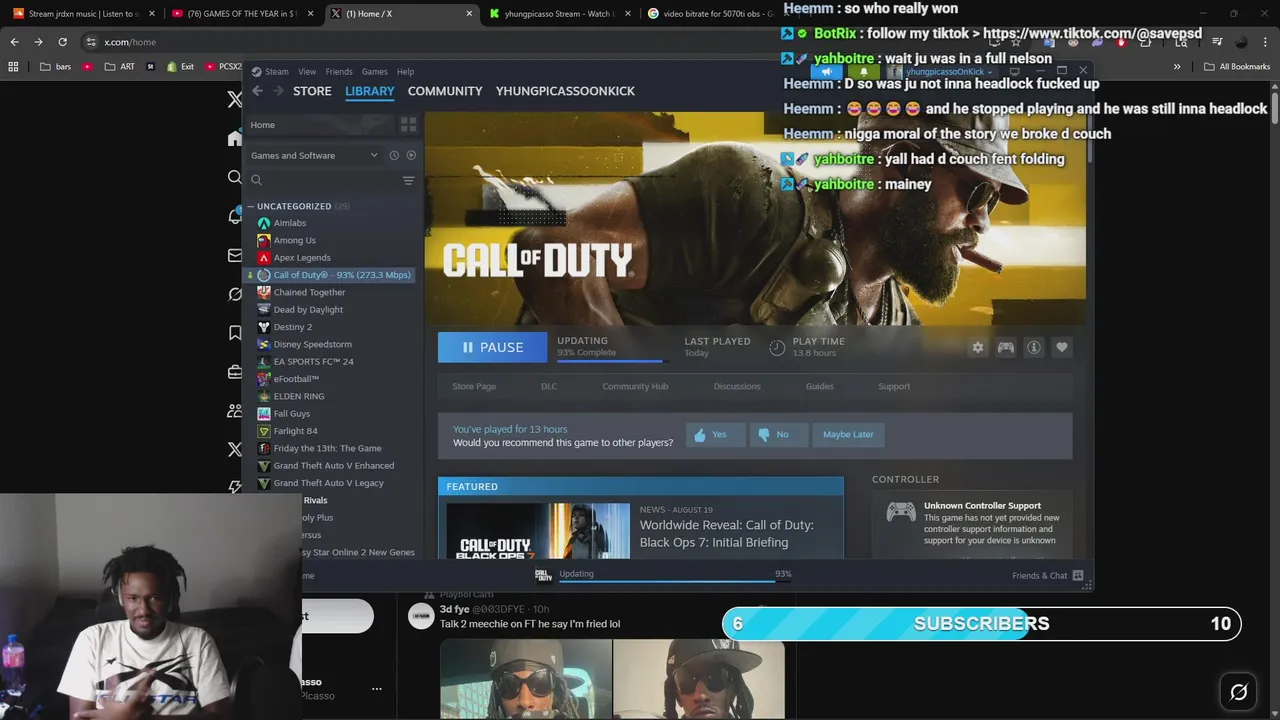The image size is (1280, 720).
Task: Switch to yhungpicasso Stream Kick tab
Action: [x=560, y=14]
